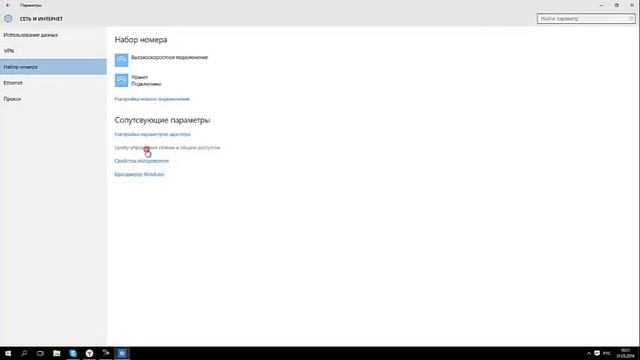Click the Параметры window title text
The image size is (640, 360).
point(31,5)
